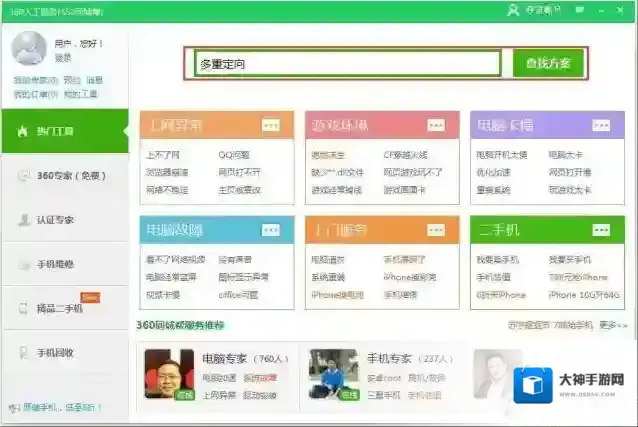Open the 电脑专家 expert photo
The image size is (638, 427).
pyautogui.click(x=169, y=374)
